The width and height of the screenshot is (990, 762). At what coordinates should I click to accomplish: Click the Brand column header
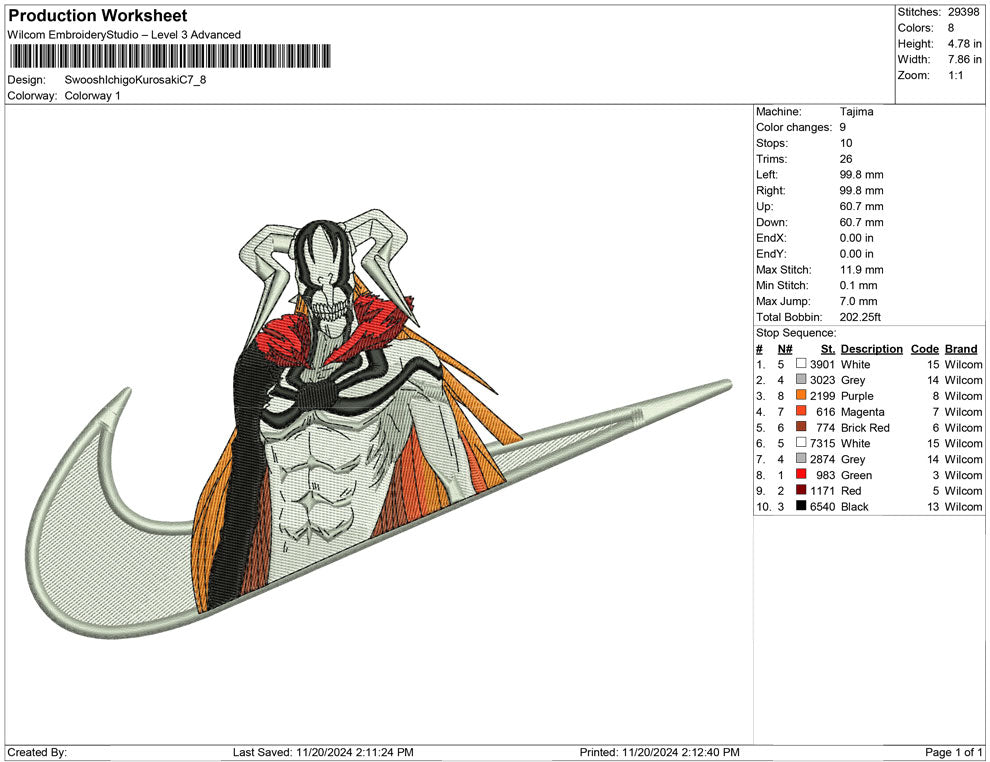pyautogui.click(x=961, y=349)
